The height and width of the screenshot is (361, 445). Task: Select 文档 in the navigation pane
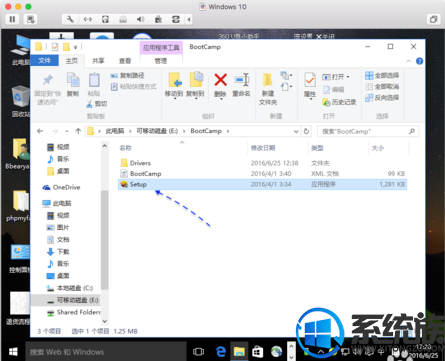click(x=58, y=240)
